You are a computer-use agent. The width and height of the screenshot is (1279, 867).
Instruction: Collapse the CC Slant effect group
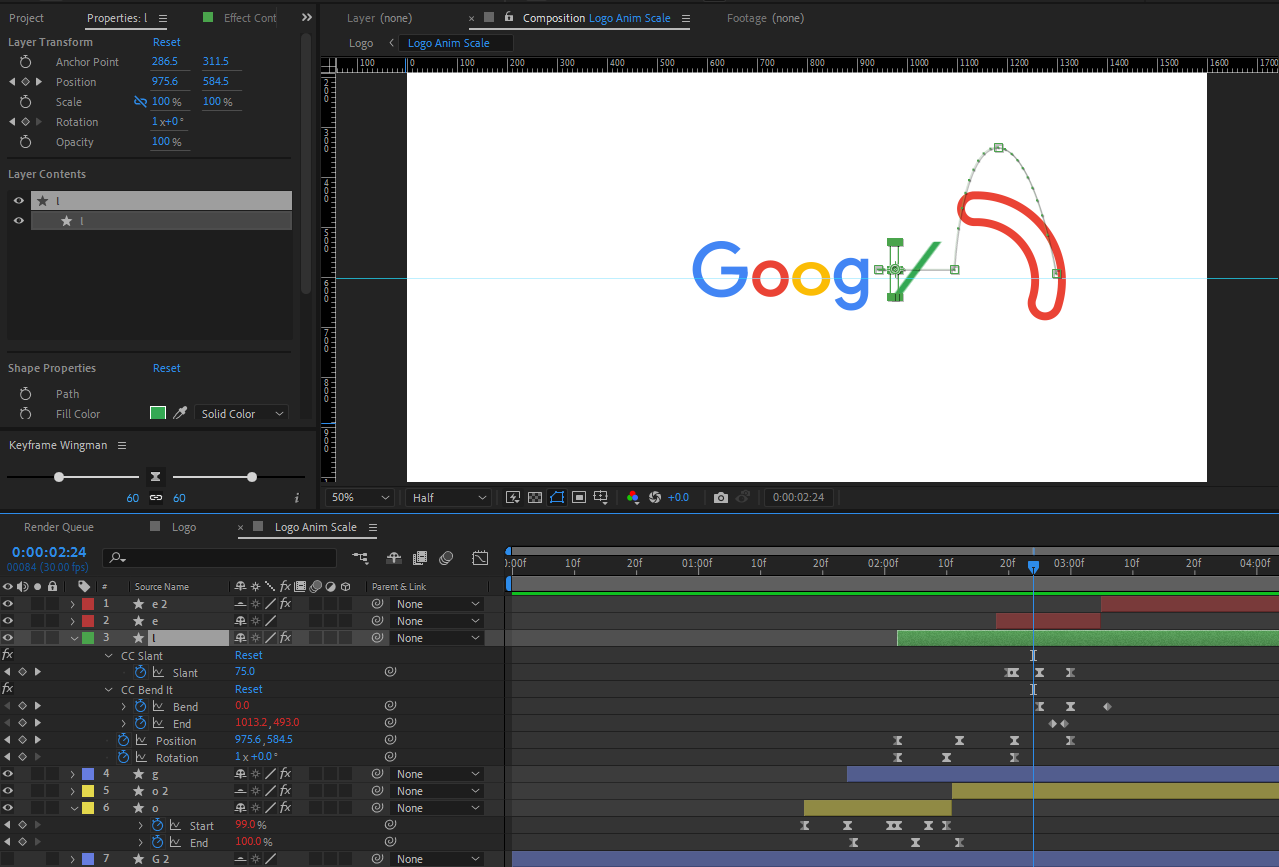coord(109,656)
